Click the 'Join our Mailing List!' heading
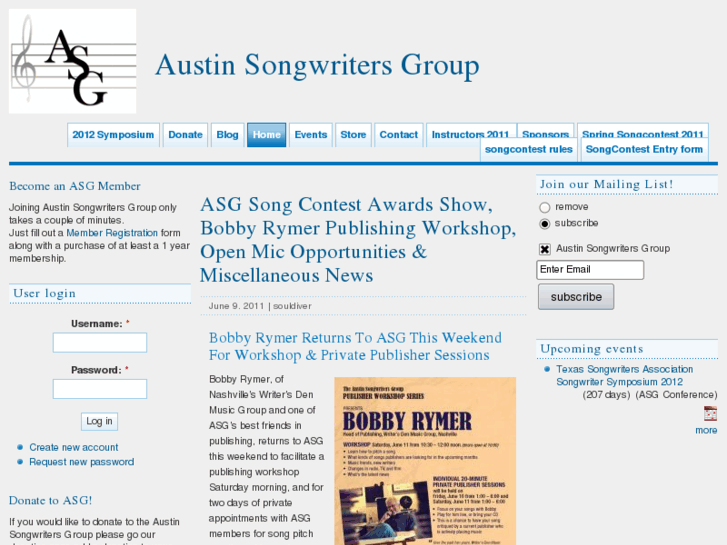This screenshot has width=727, height=545. 606,184
